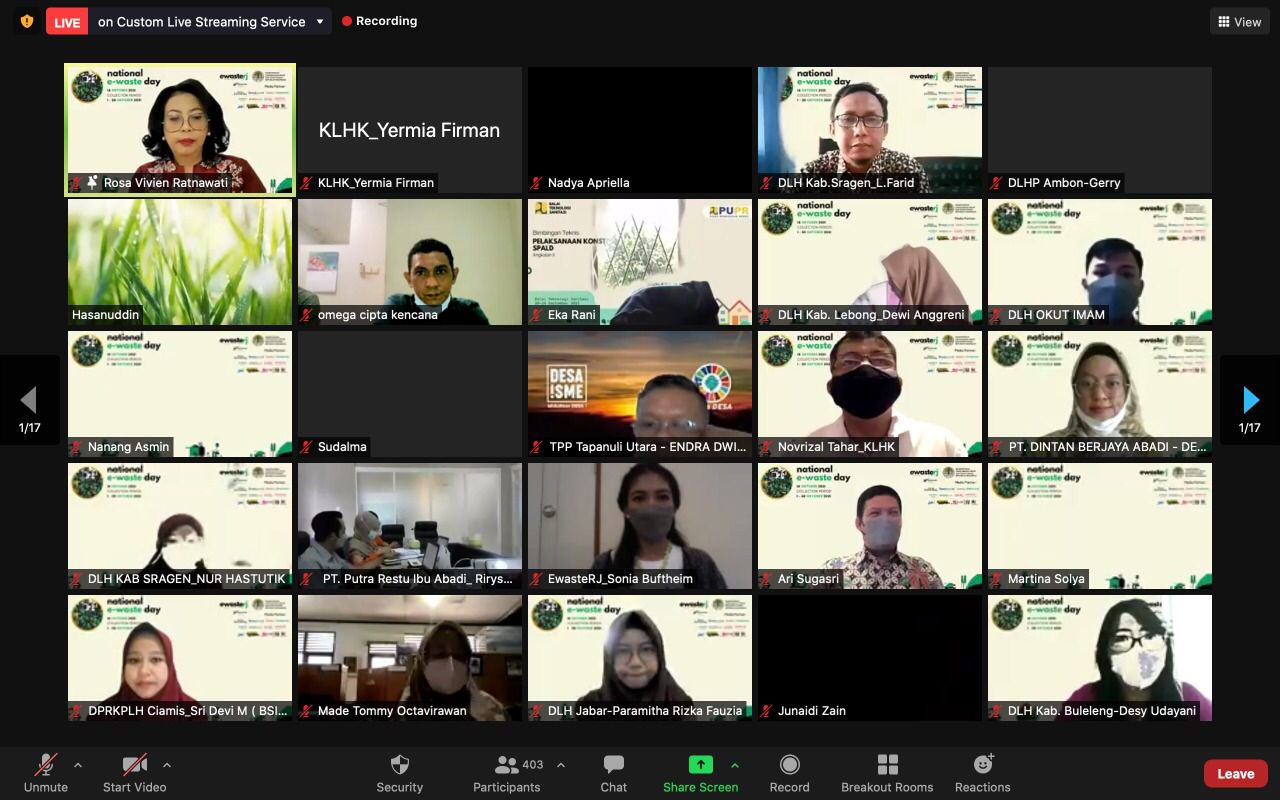The image size is (1280, 800).
Task: Open the Custom Live Streaming Service dropdown
Action: tap(320, 20)
